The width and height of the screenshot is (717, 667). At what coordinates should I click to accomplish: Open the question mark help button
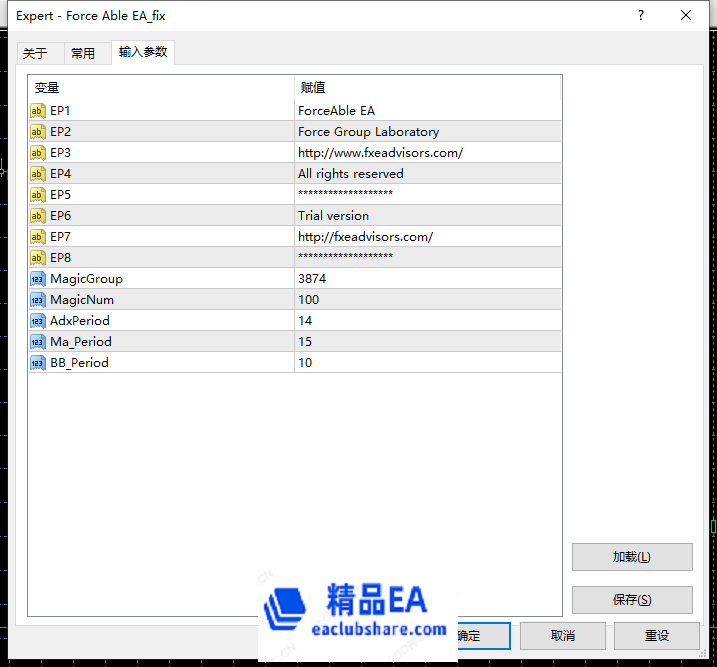click(641, 16)
